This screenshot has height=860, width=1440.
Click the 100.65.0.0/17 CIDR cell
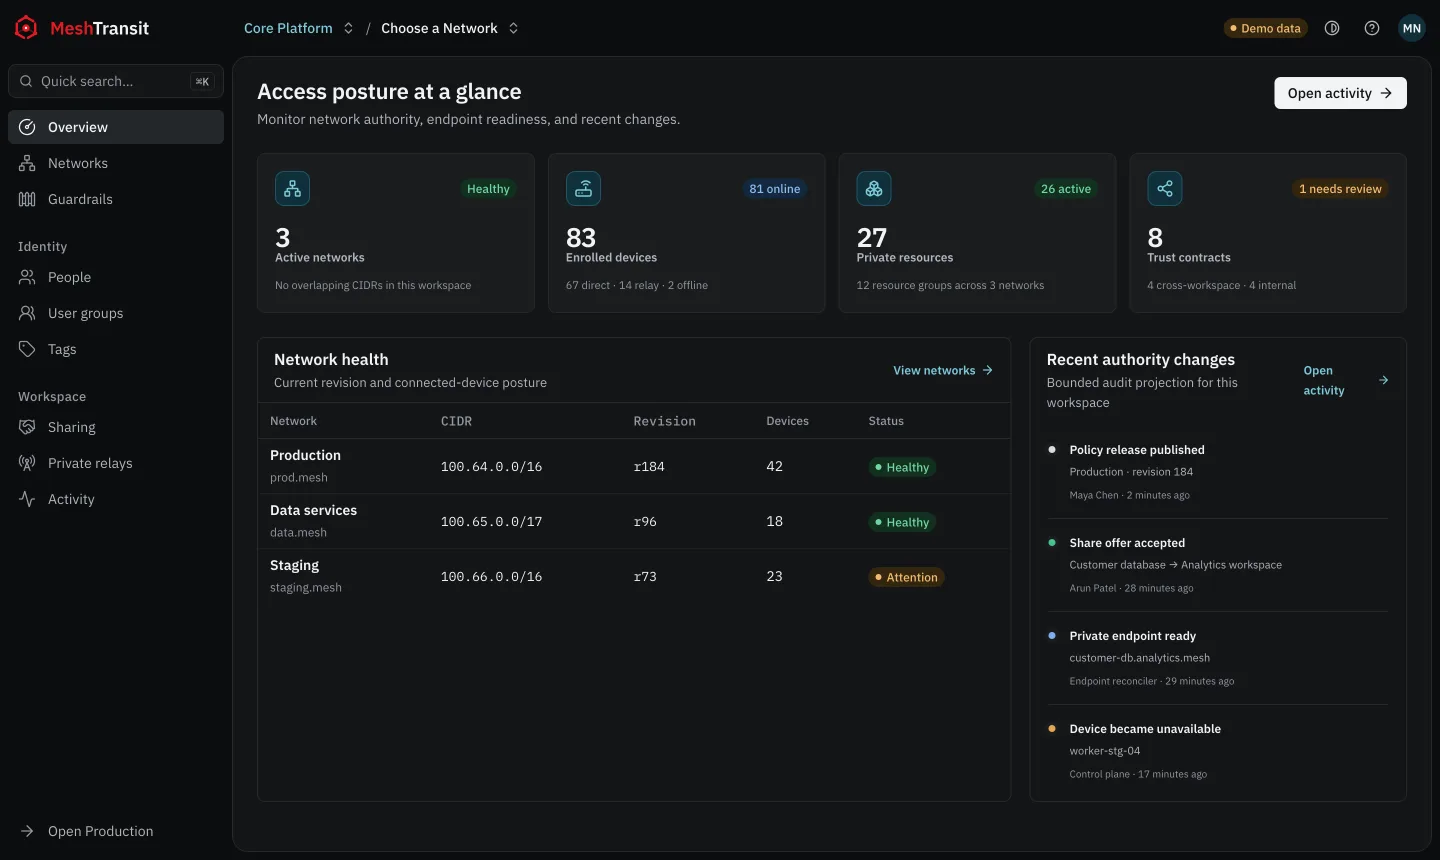[x=491, y=522]
